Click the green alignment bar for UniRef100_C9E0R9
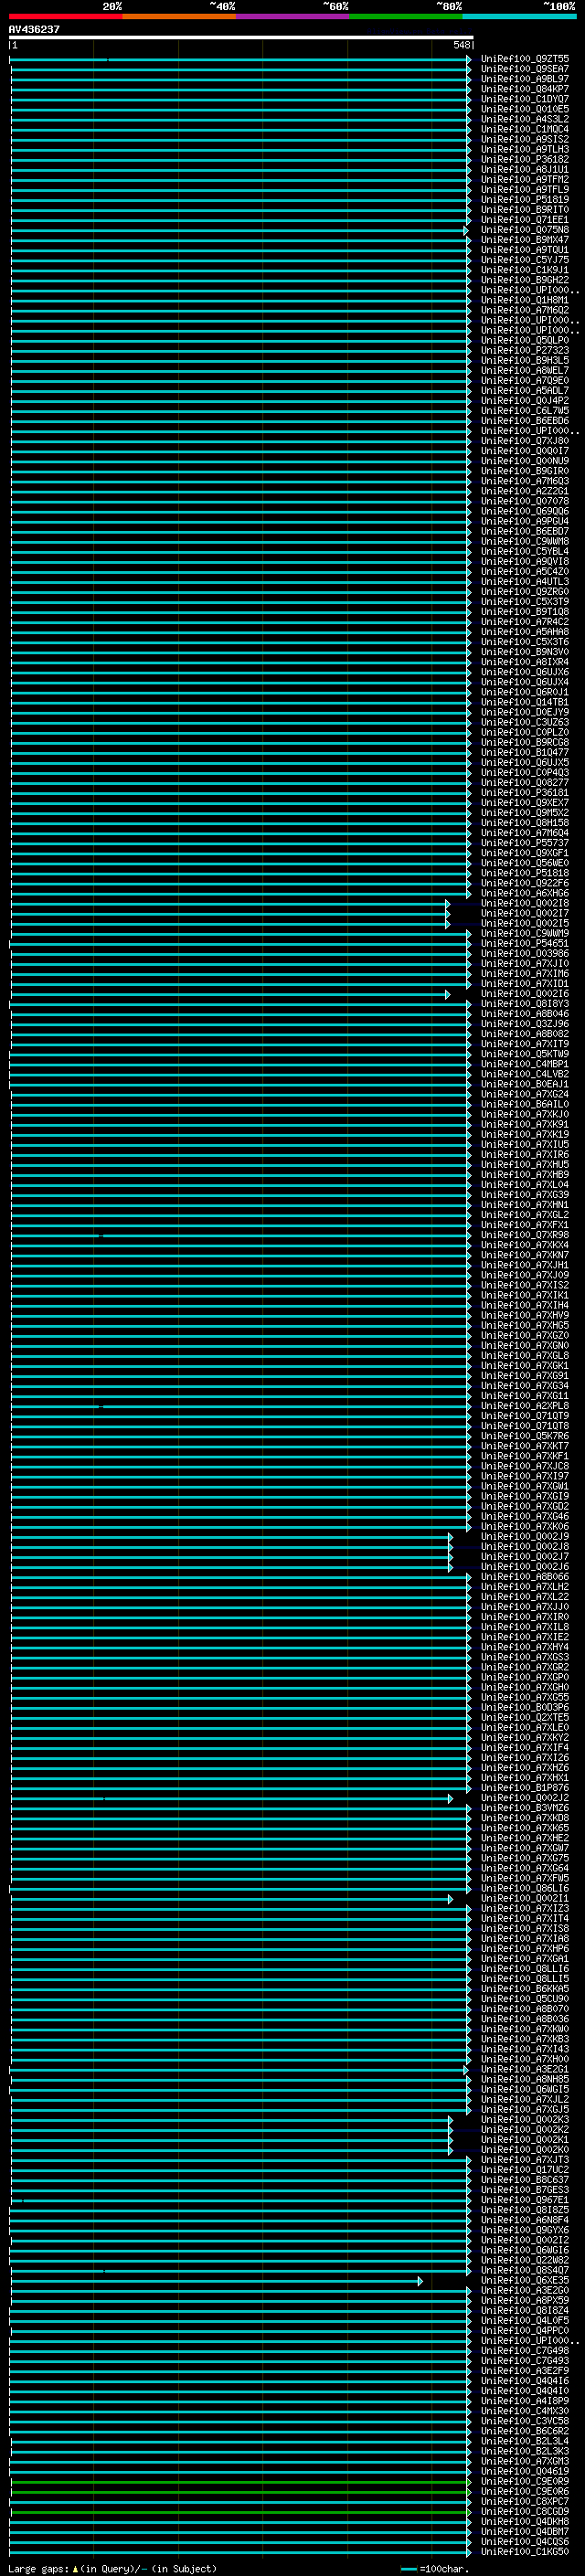The height and width of the screenshot is (2576, 585). click(x=240, y=2482)
